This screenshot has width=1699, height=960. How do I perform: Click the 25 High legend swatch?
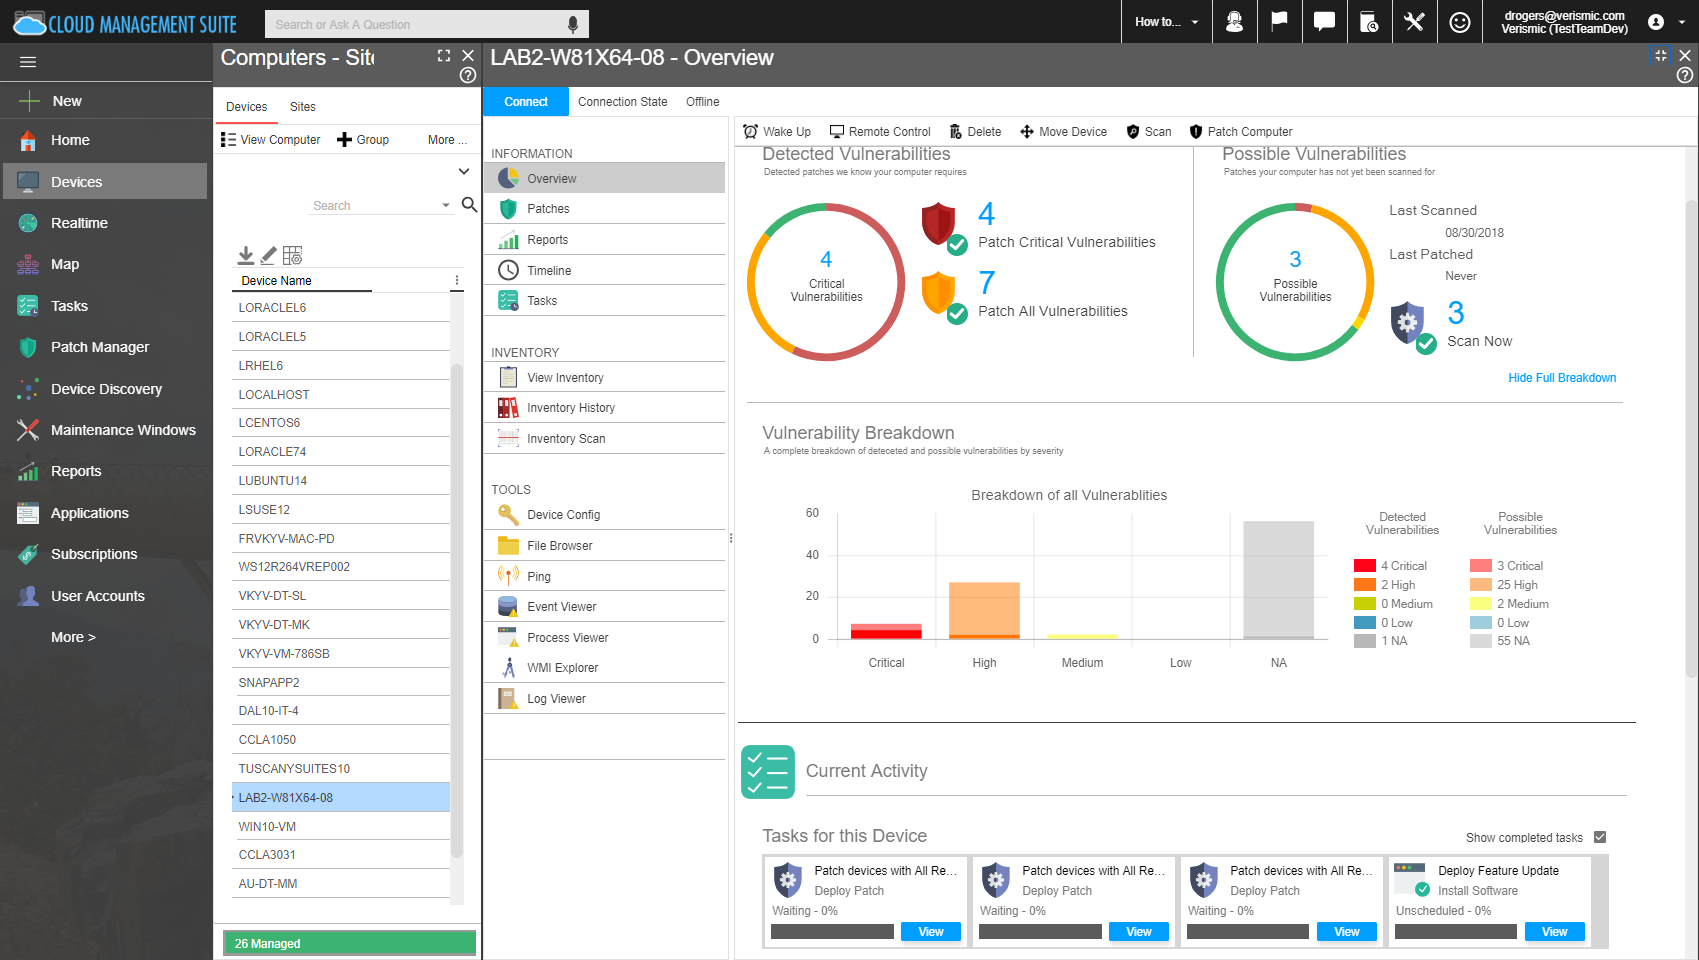coord(1481,585)
